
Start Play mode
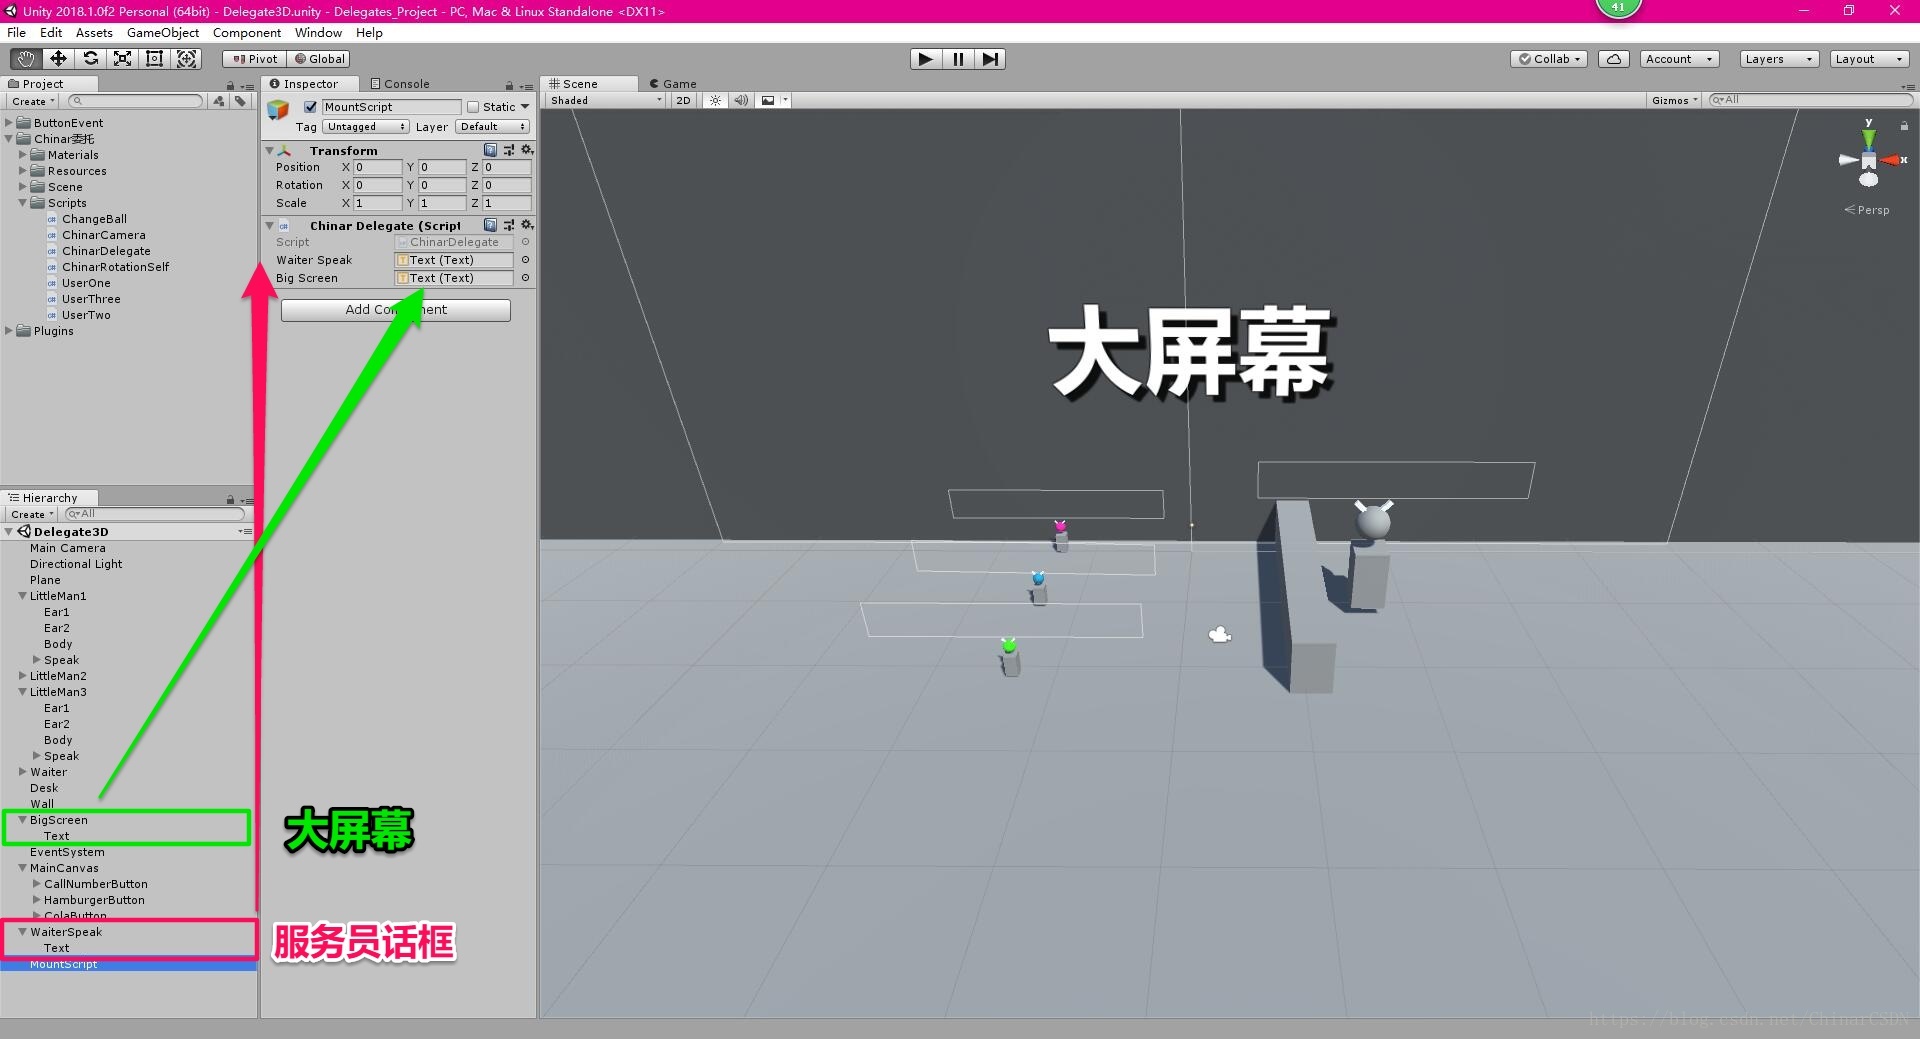[x=926, y=59]
